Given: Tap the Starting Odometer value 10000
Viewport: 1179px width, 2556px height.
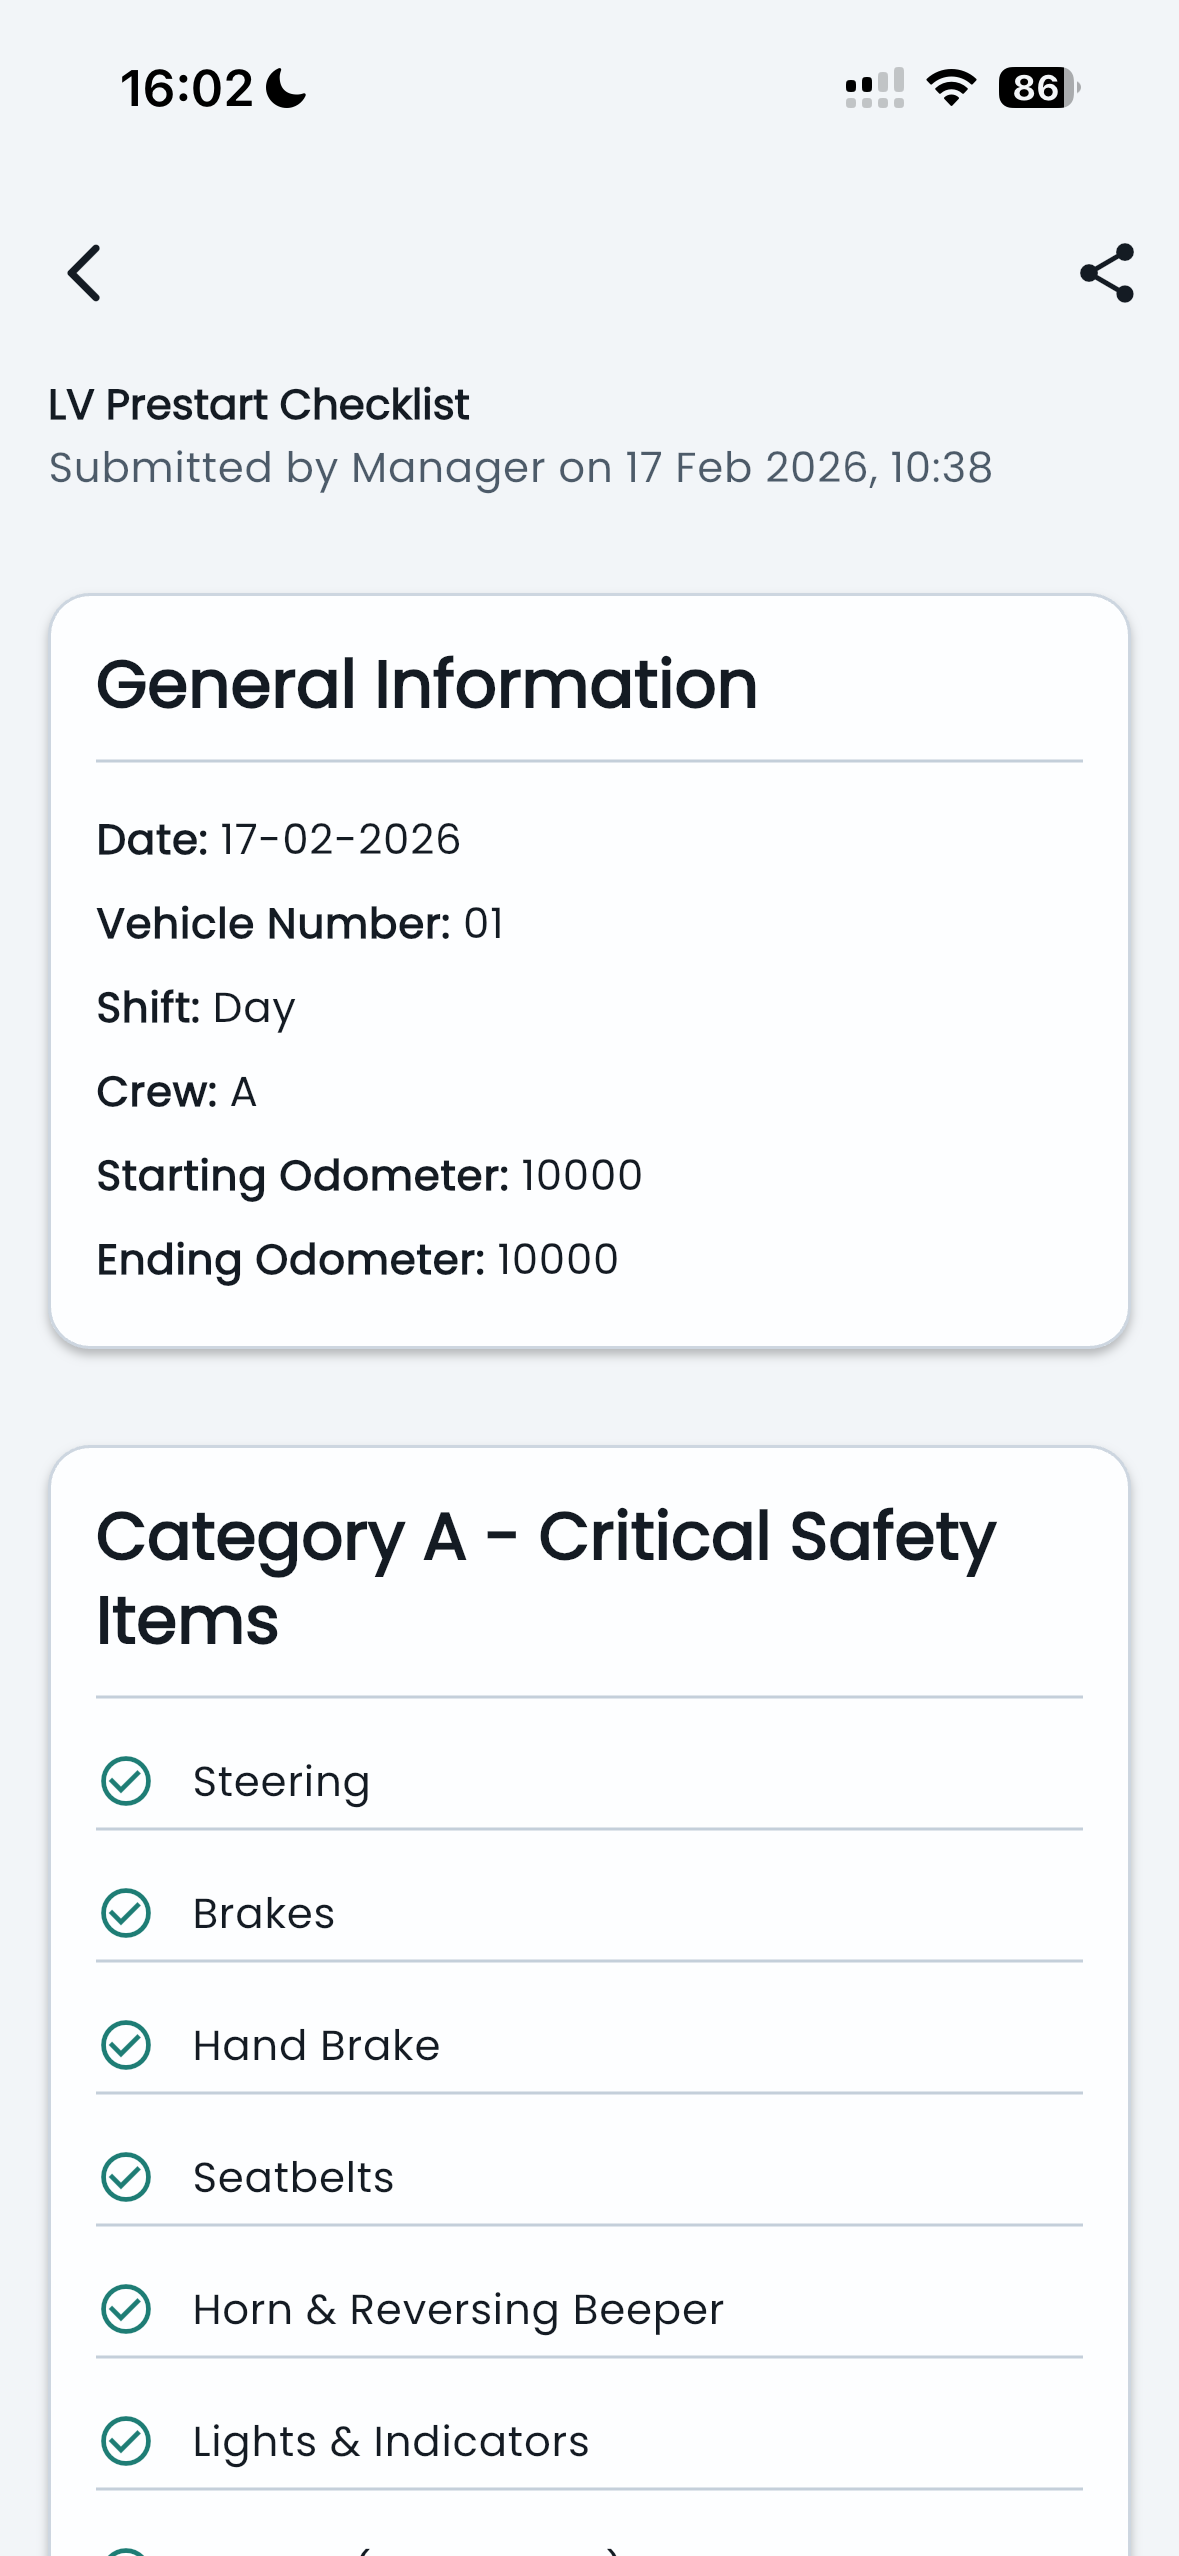Looking at the screenshot, I should pyautogui.click(x=581, y=1174).
